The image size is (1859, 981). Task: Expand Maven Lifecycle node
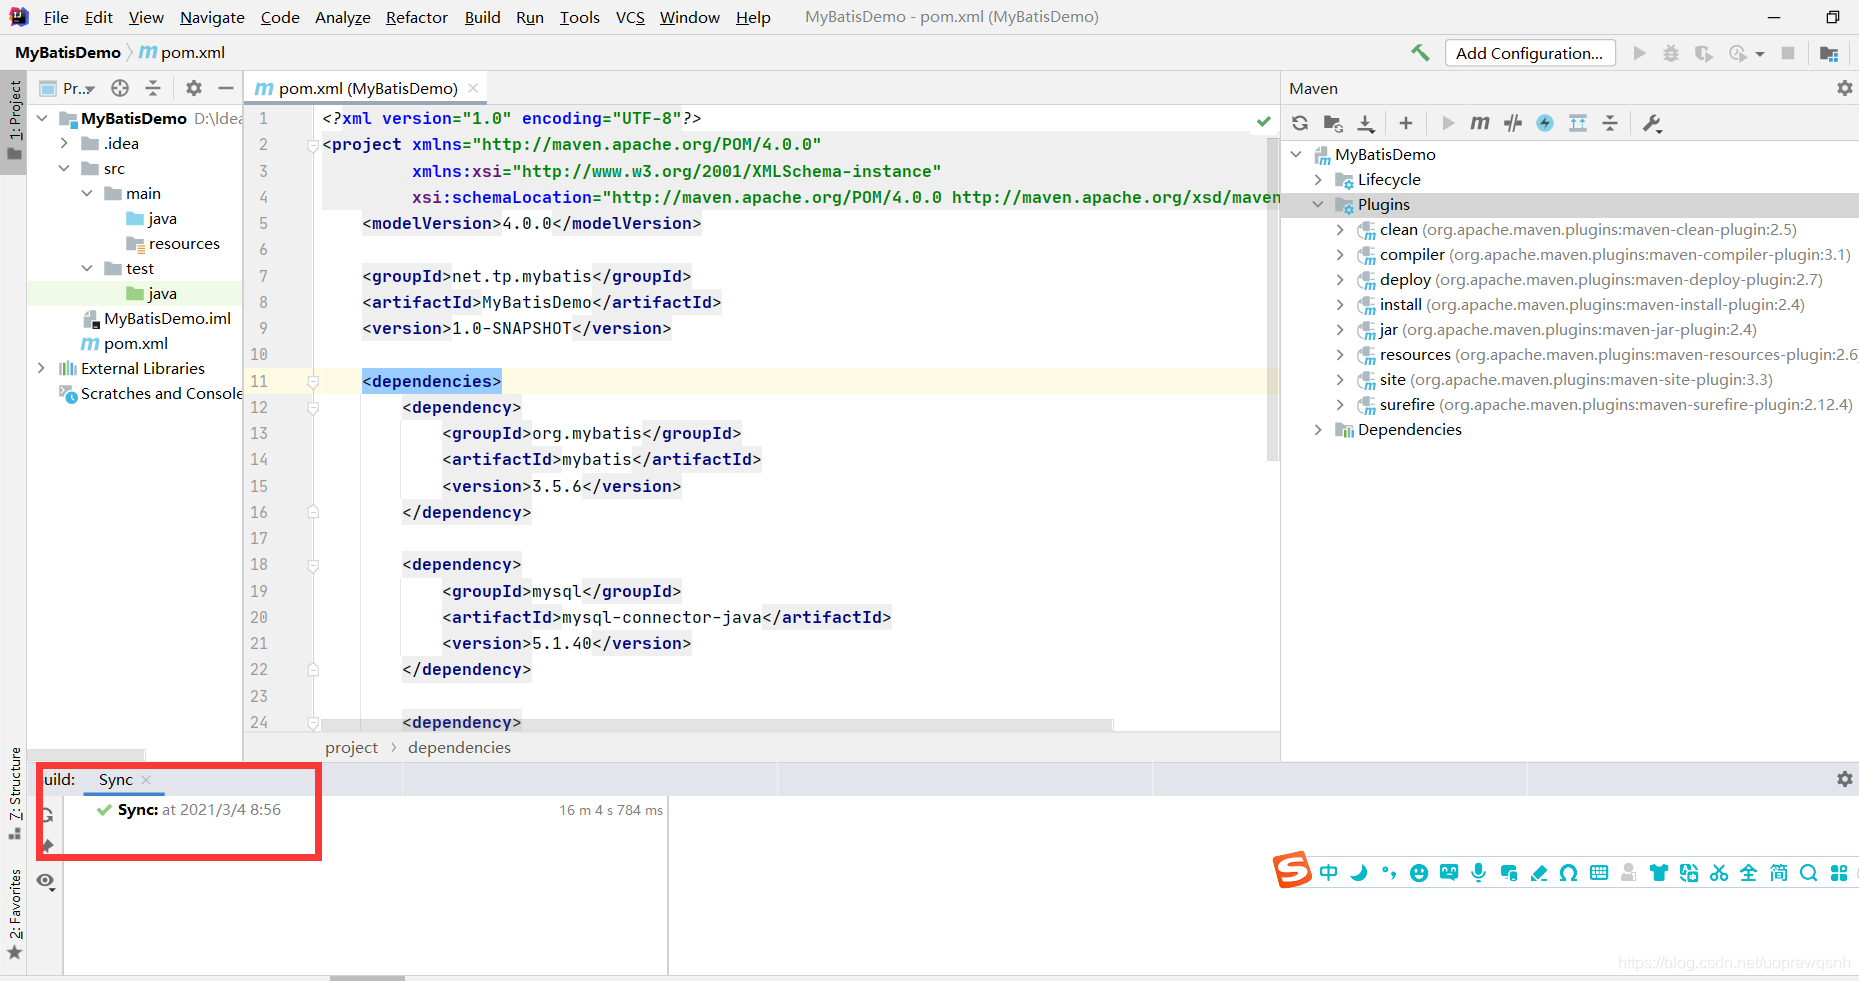pos(1318,179)
